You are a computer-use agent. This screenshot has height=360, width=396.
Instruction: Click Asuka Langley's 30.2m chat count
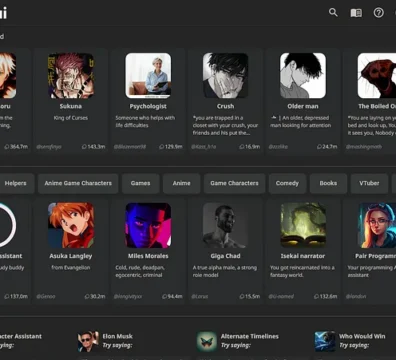point(95,296)
